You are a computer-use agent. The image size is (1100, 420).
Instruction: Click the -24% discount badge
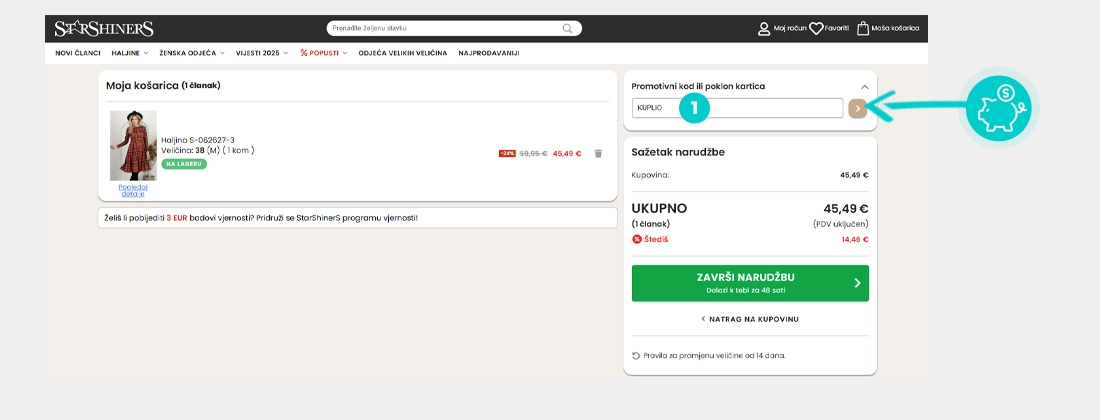[x=507, y=154]
